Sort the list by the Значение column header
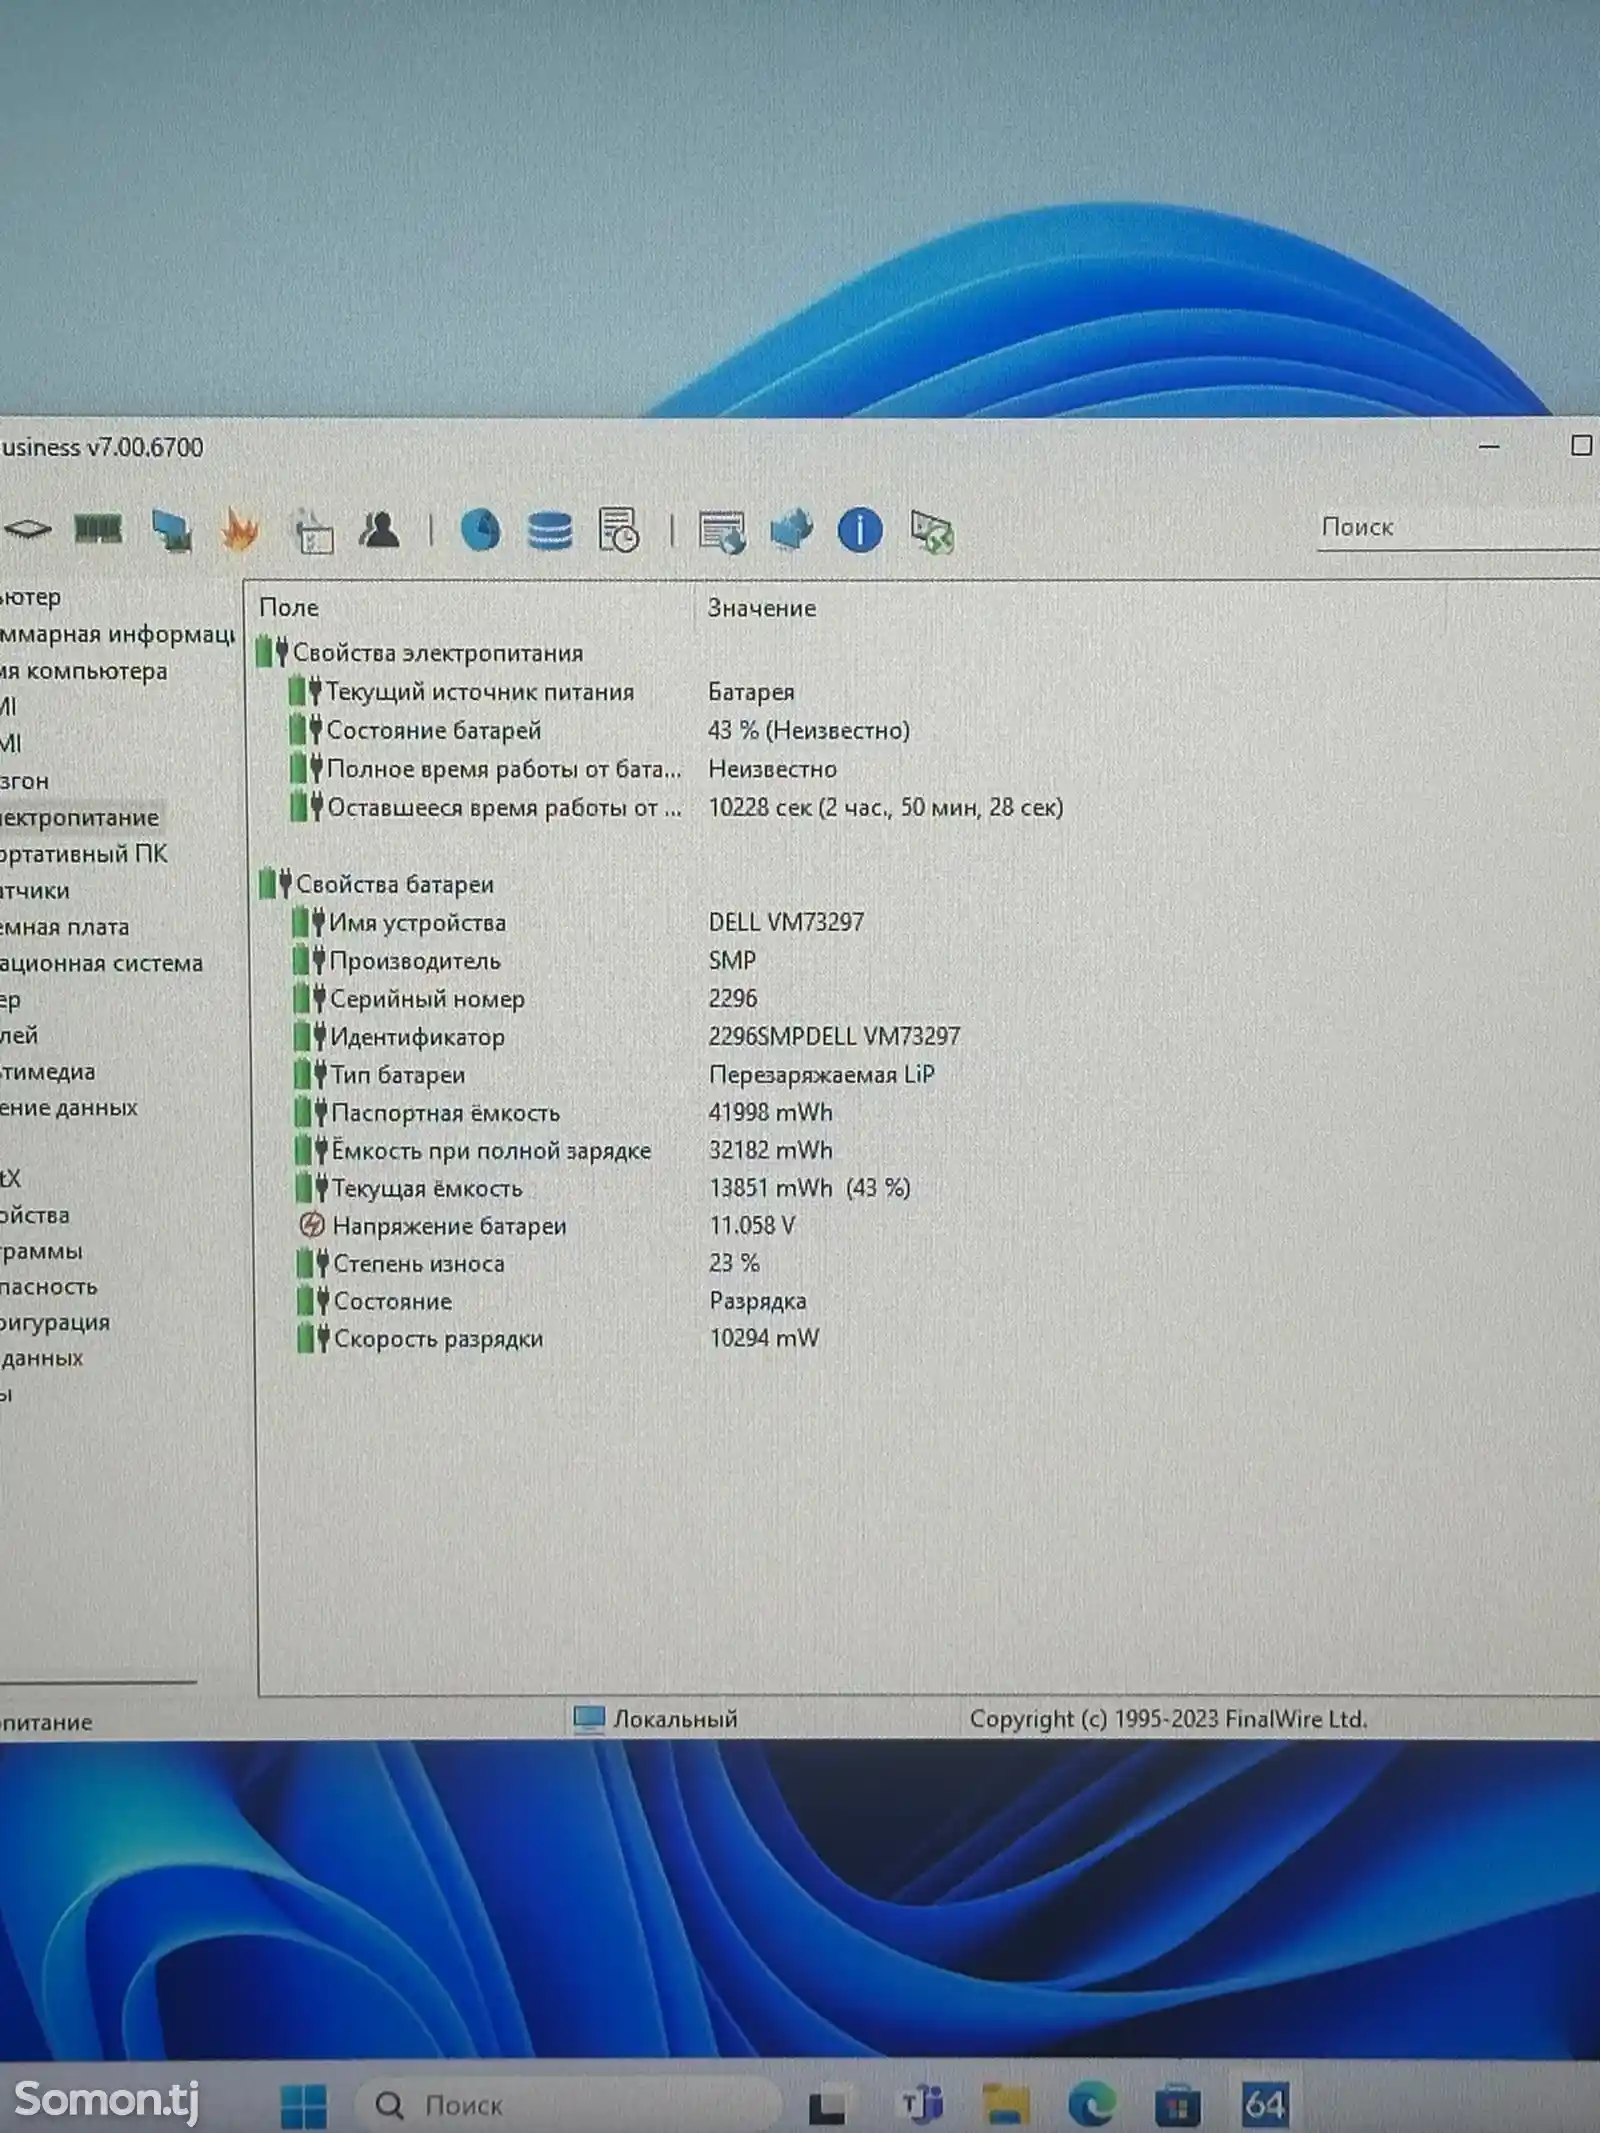 tap(762, 607)
